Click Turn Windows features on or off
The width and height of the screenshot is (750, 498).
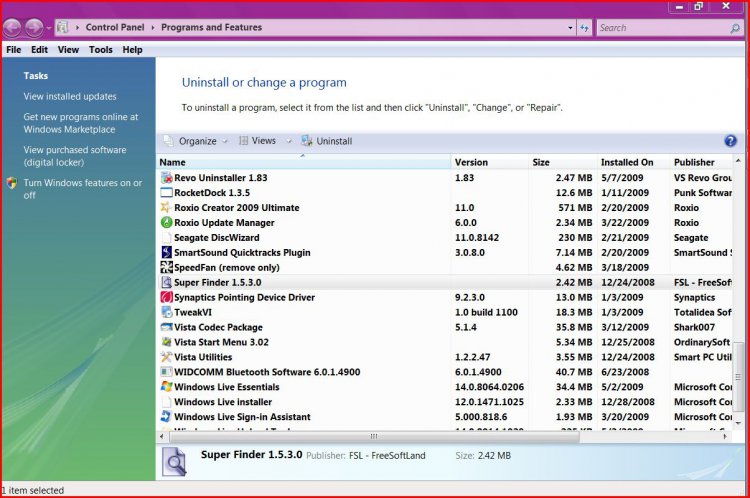pos(82,189)
